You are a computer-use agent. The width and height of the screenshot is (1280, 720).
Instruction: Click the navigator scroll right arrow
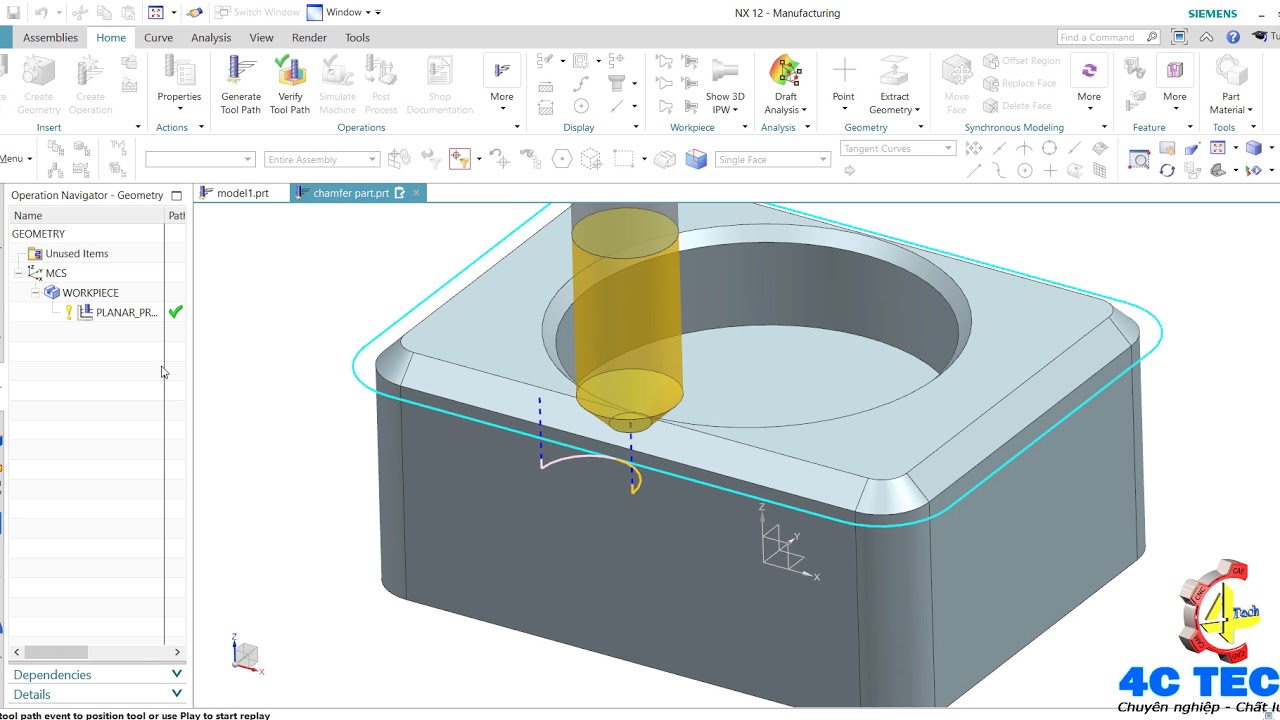coord(177,652)
